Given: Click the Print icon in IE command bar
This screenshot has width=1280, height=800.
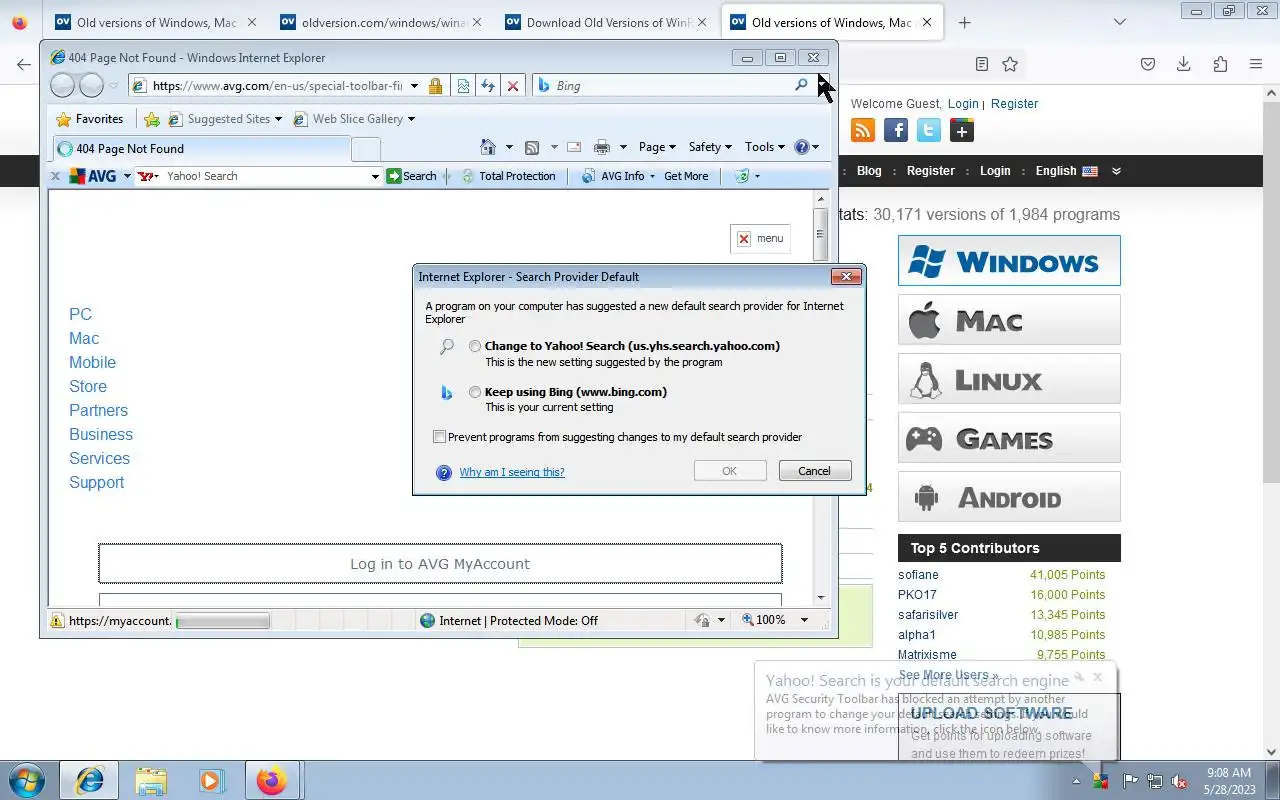Looking at the screenshot, I should tap(602, 147).
